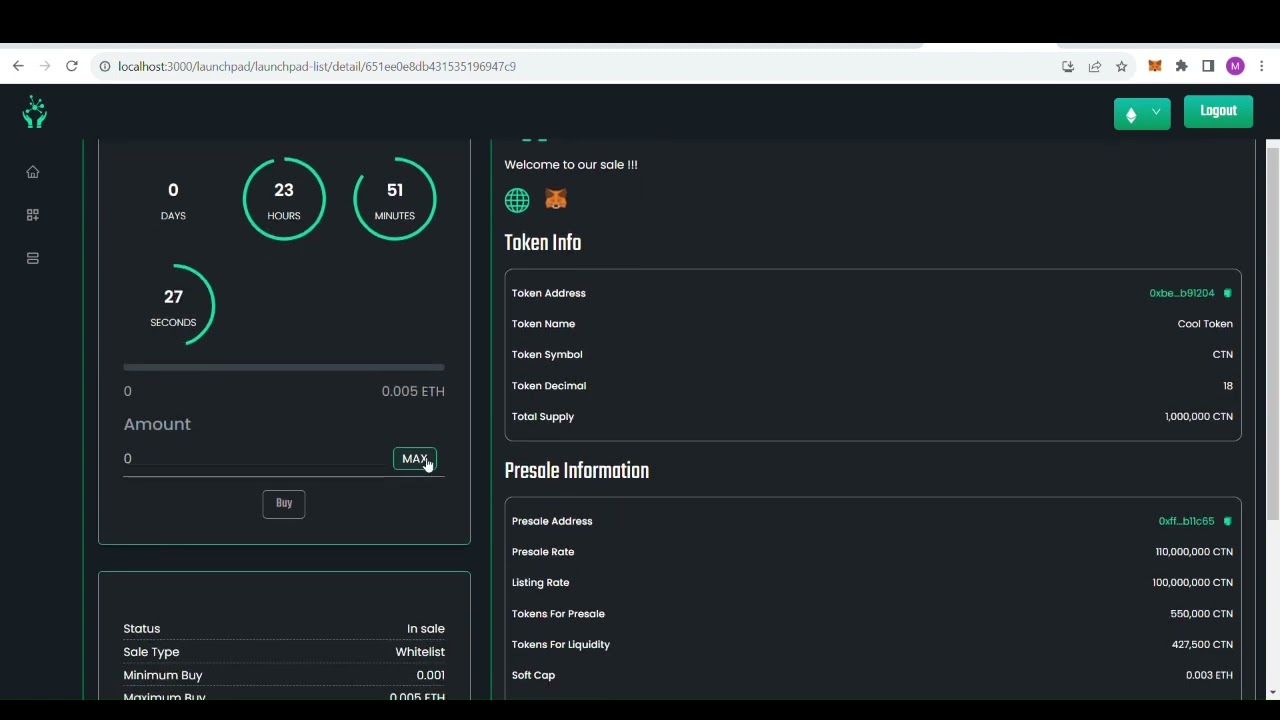Click the launchpad logo in the header

35,112
